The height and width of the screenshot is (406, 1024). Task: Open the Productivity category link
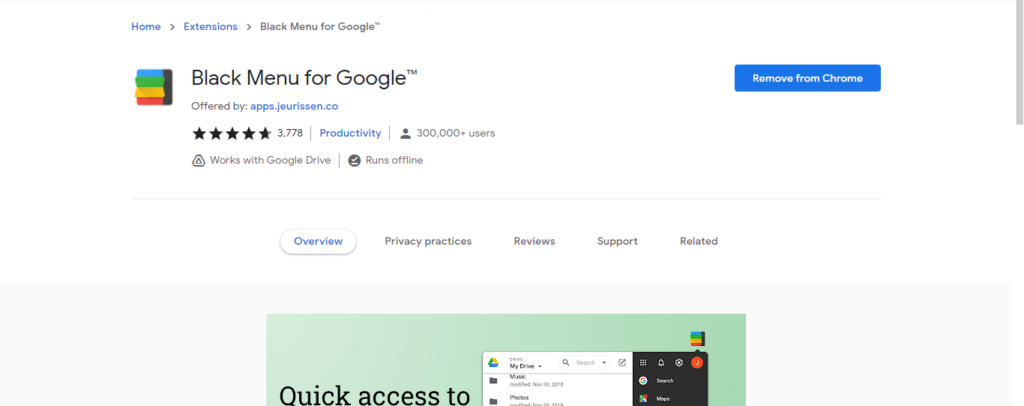350,133
